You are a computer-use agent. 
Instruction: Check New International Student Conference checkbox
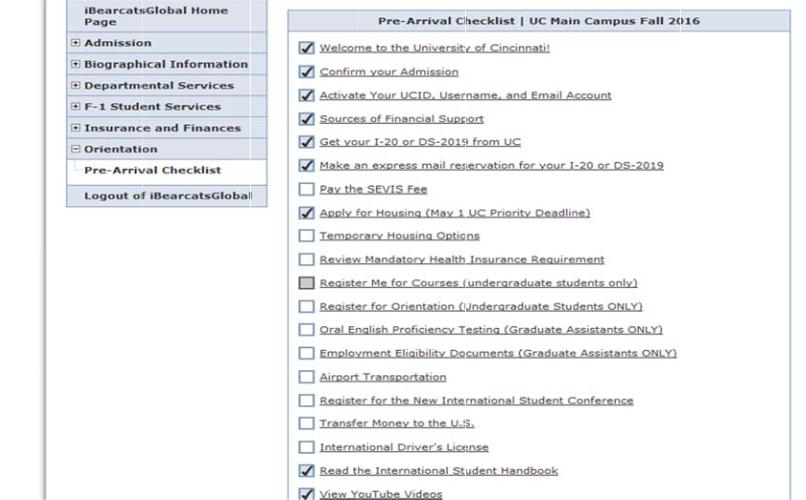tap(306, 400)
